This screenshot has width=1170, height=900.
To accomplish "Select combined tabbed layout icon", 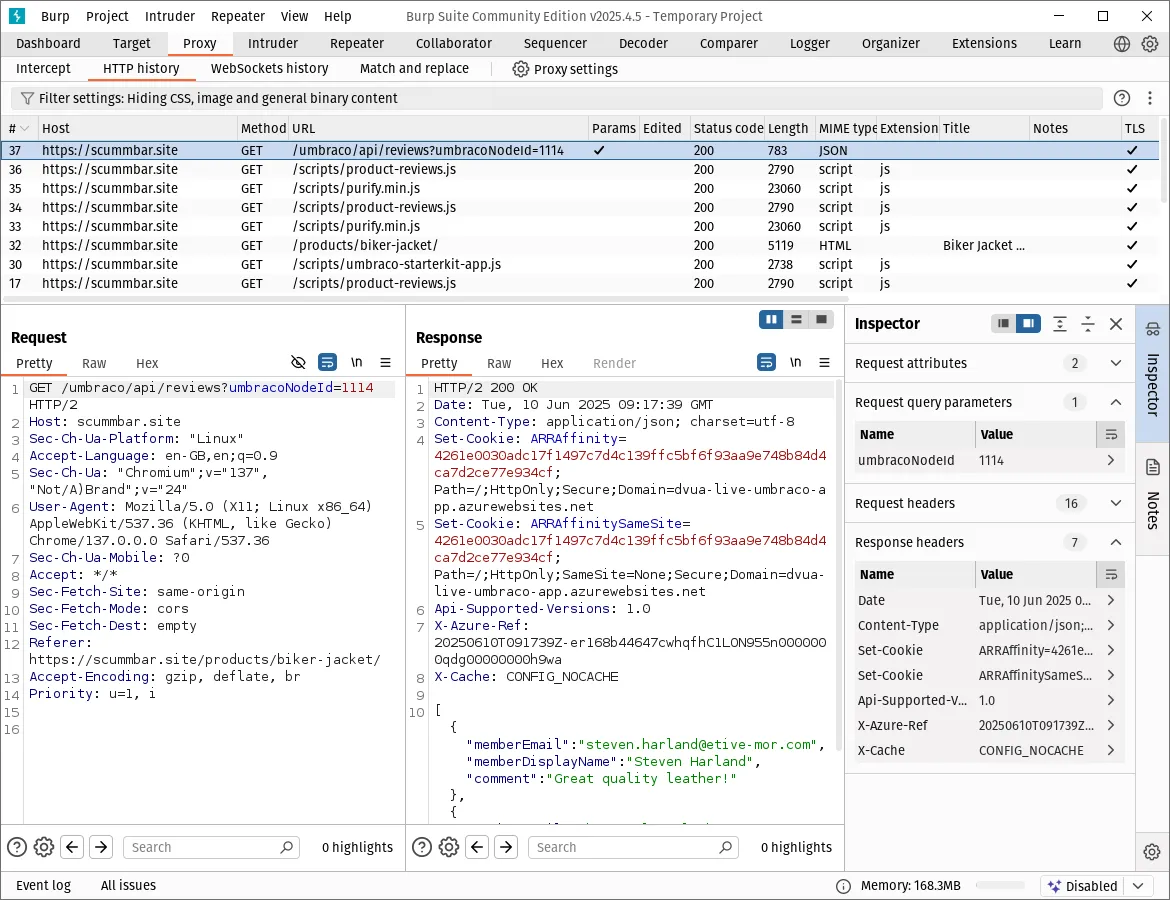I will point(822,319).
